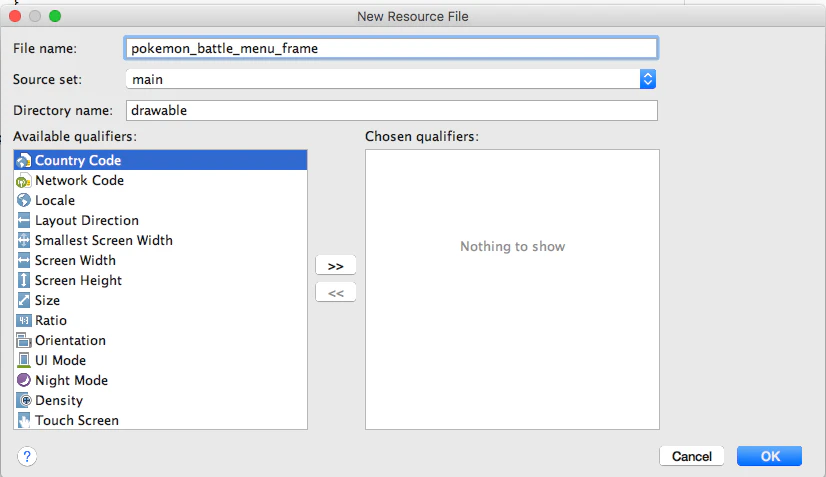Select the Touch Screen qualifier

coord(161,421)
